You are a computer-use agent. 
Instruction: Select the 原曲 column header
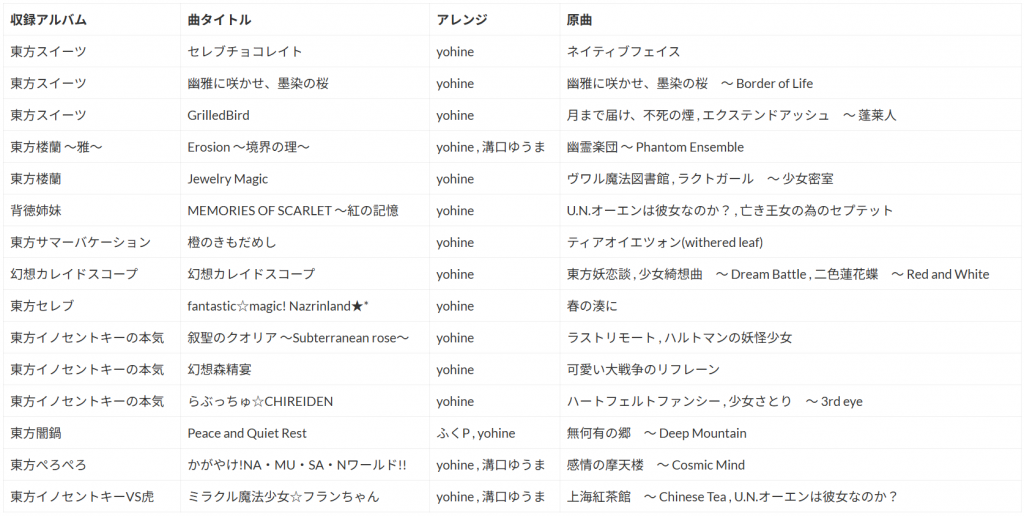[x=580, y=20]
